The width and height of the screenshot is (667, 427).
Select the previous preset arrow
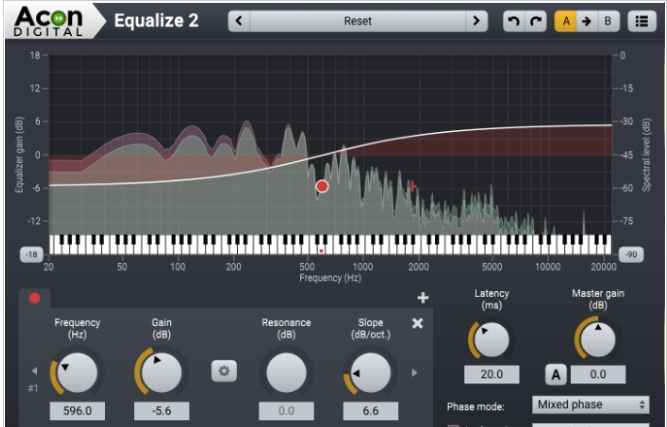point(238,20)
